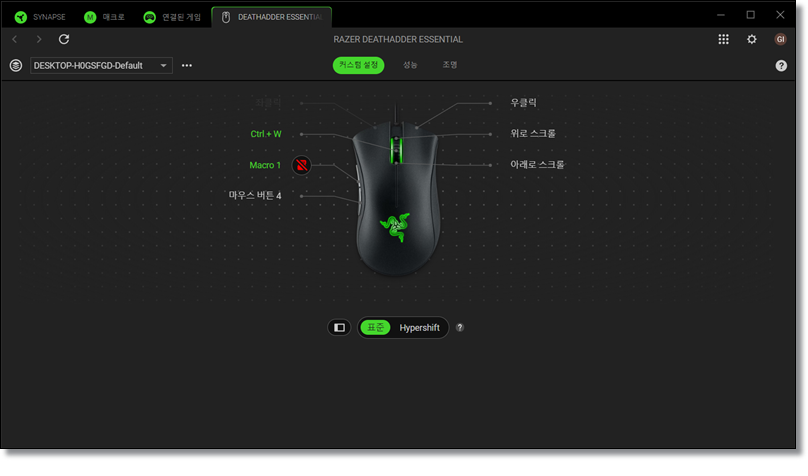Select 표준 mode
This screenshot has height=476, width=808.
375,328
